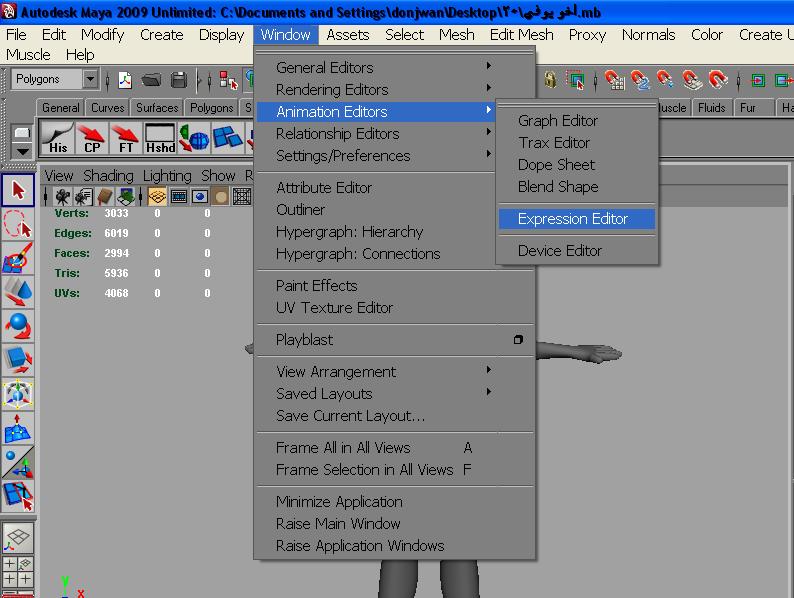Activate the Scale tool cube icon

click(x=18, y=360)
